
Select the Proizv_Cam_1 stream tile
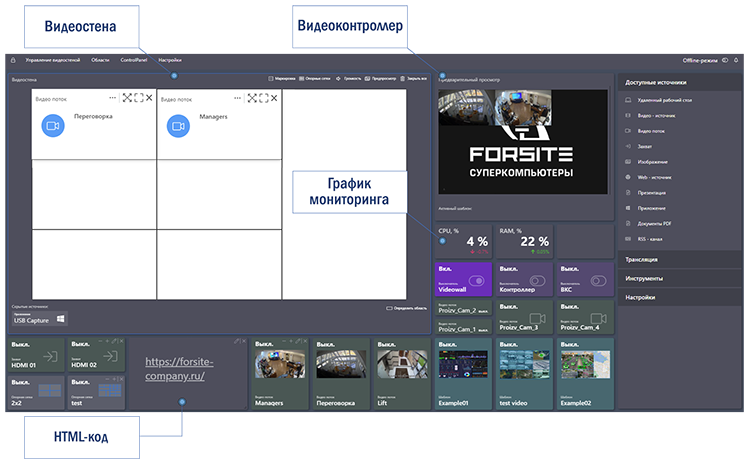[x=463, y=327]
